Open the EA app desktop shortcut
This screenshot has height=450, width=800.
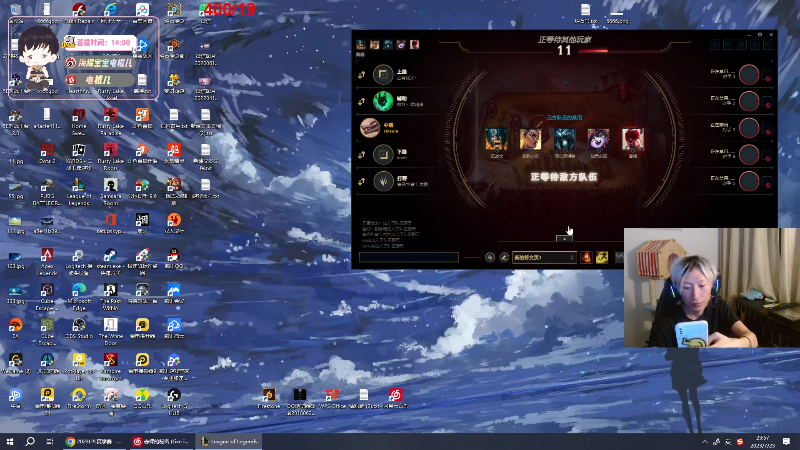tap(15, 329)
